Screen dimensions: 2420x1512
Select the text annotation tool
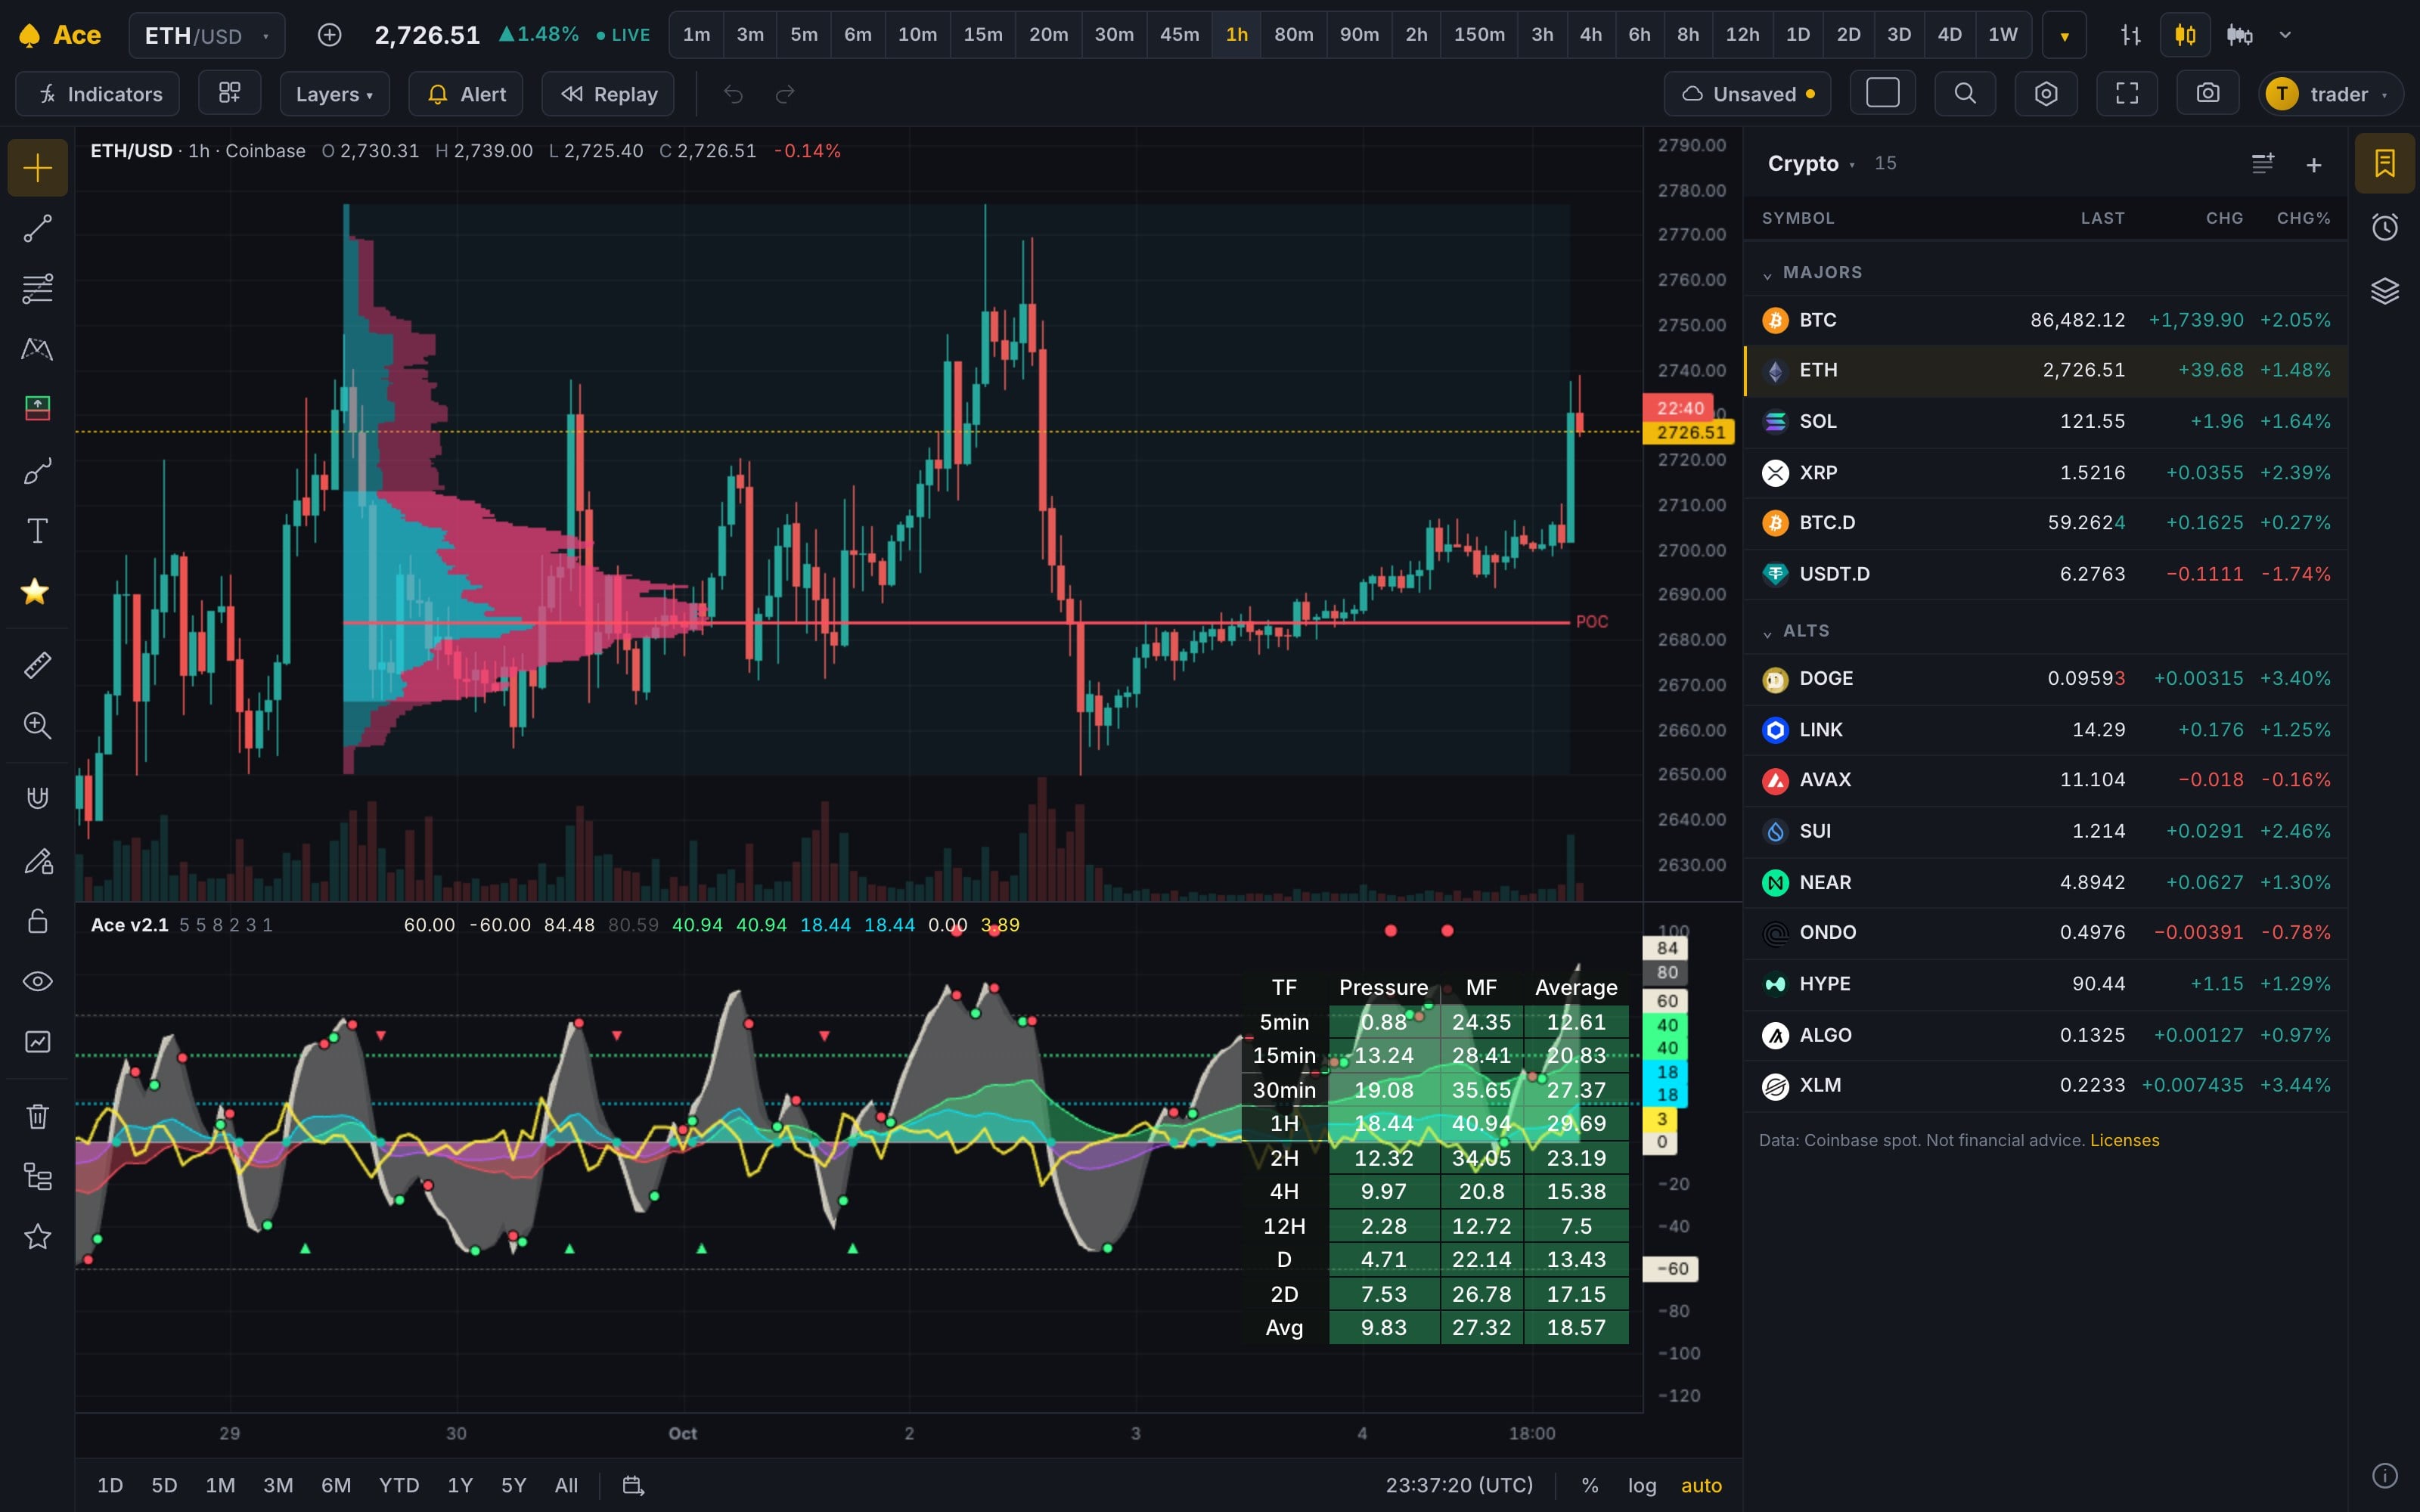tap(37, 530)
